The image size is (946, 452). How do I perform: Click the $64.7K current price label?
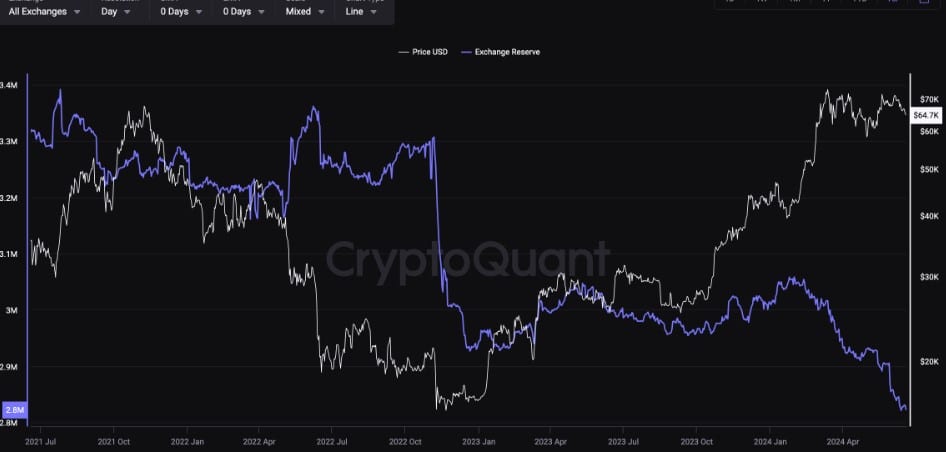tap(926, 116)
